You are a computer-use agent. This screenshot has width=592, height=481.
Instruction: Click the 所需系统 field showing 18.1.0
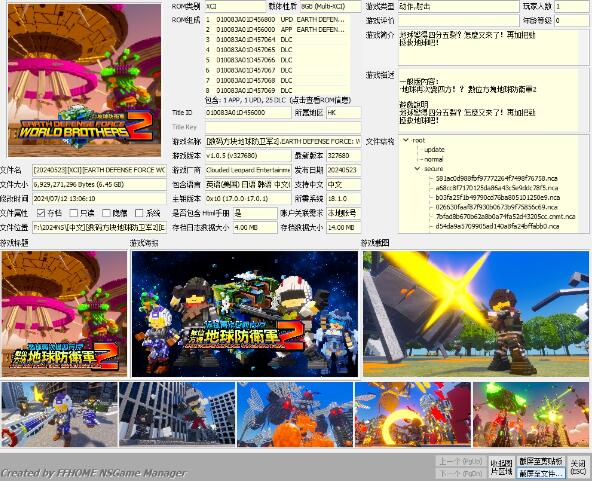coord(344,199)
